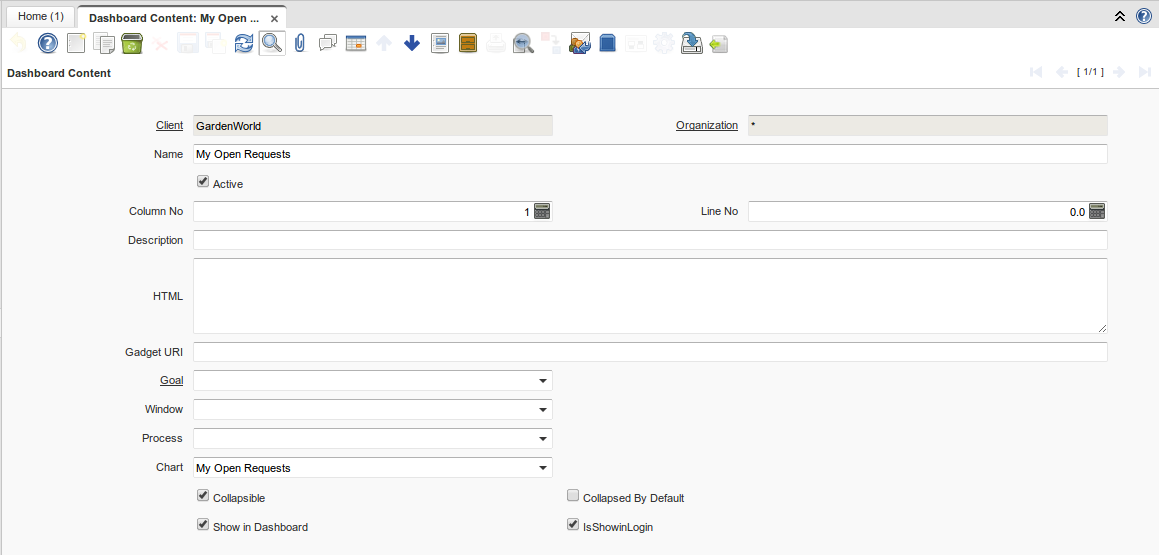Expand the Chart dropdown

point(543,468)
